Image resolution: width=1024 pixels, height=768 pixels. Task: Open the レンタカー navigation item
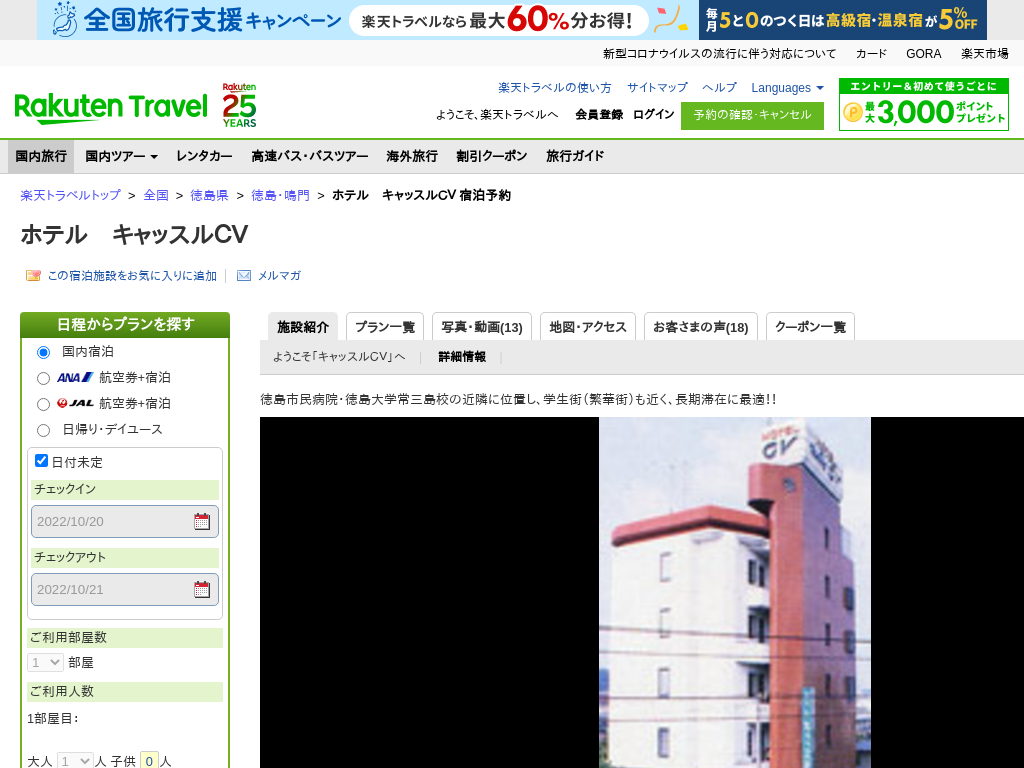(204, 156)
